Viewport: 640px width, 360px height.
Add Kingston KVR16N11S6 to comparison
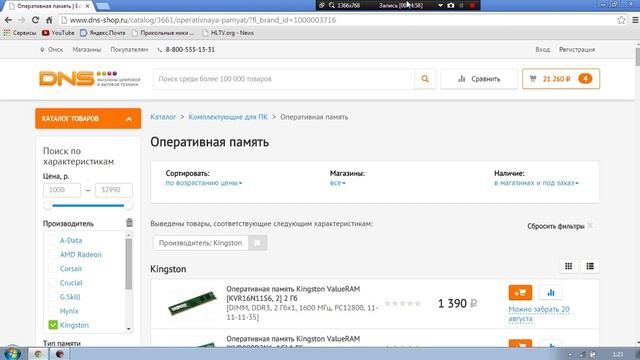click(x=551, y=293)
